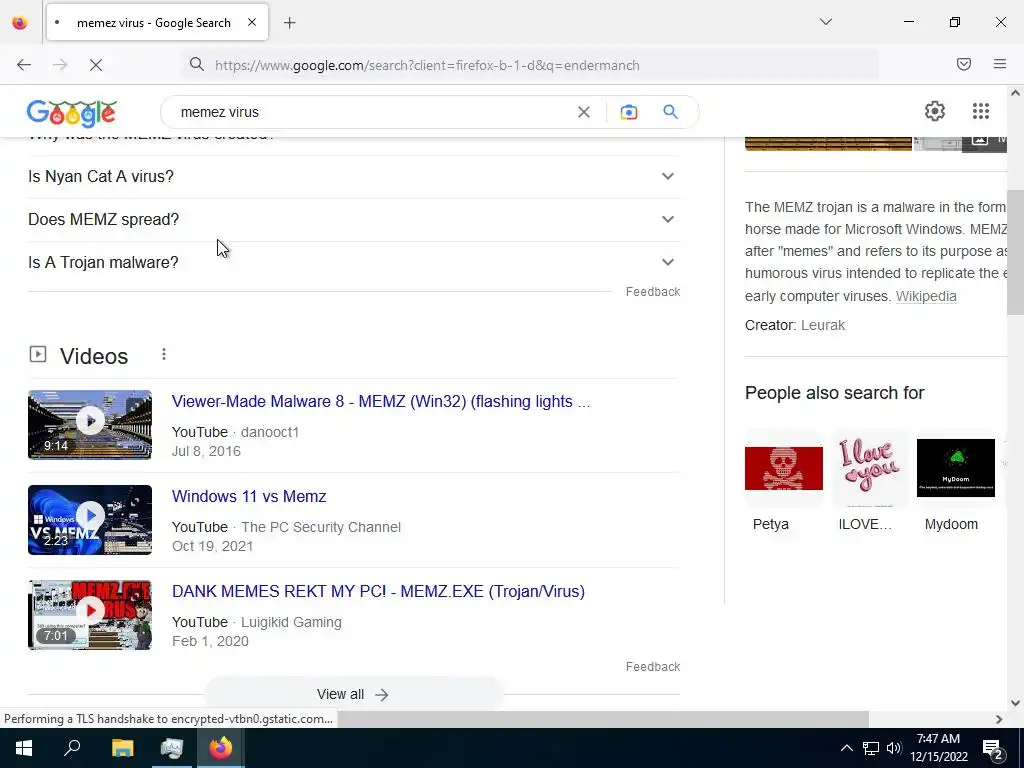
Task: Open Windows 11 vs Memz link
Action: [x=249, y=496]
